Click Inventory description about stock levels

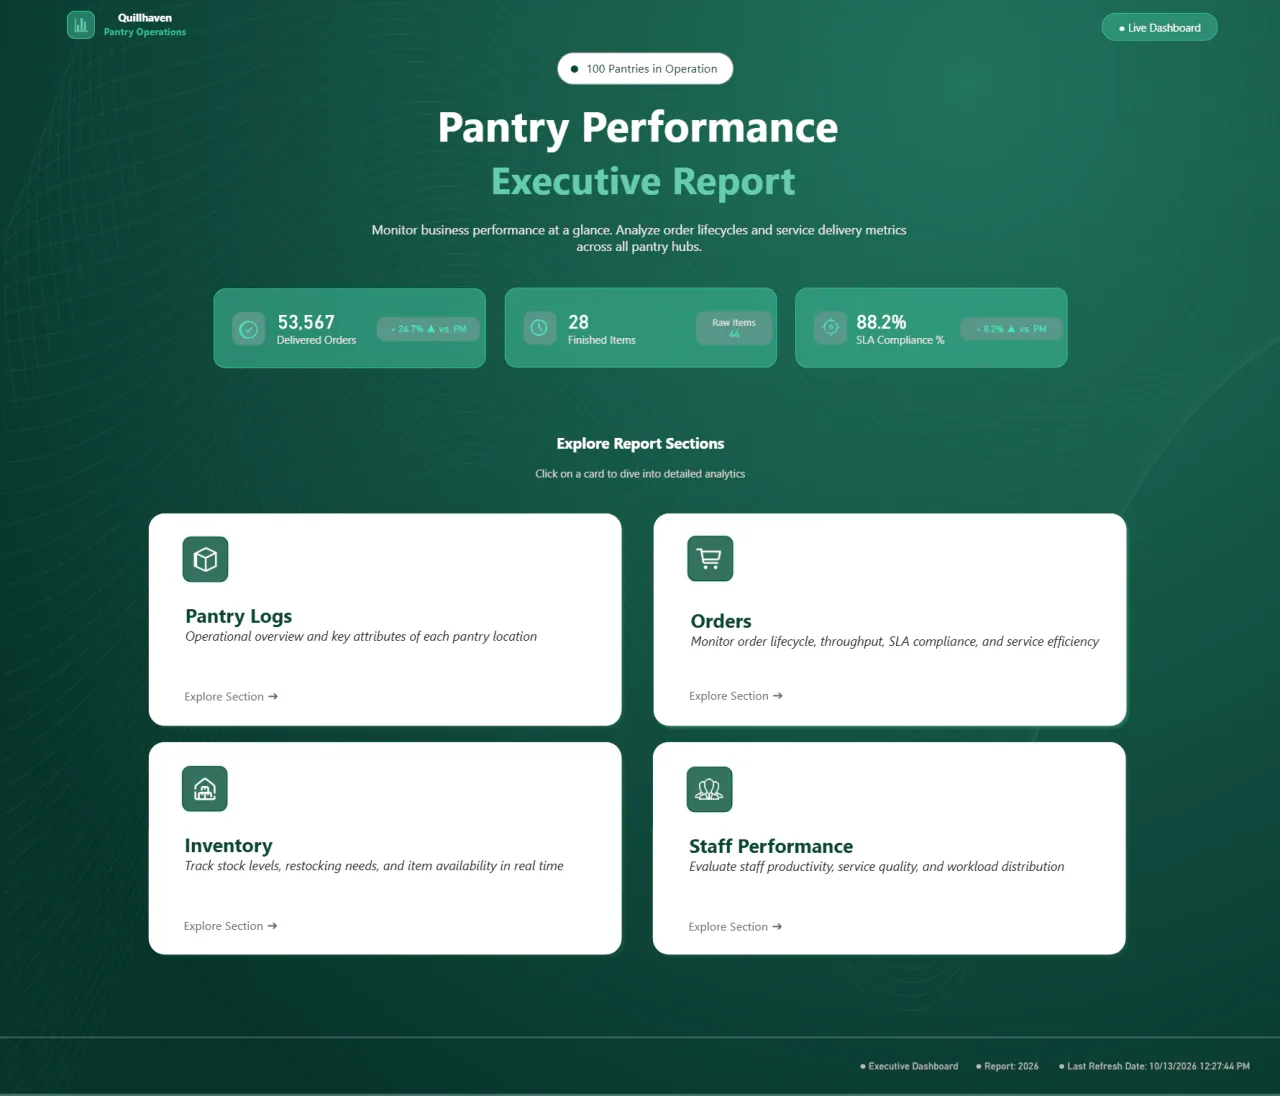click(374, 866)
